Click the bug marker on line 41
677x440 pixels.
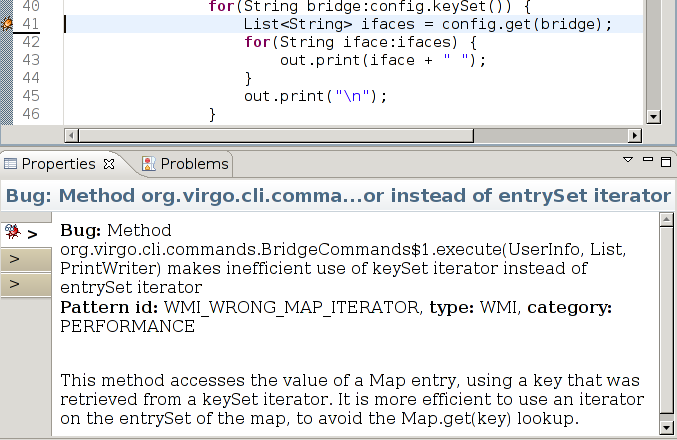click(8, 24)
